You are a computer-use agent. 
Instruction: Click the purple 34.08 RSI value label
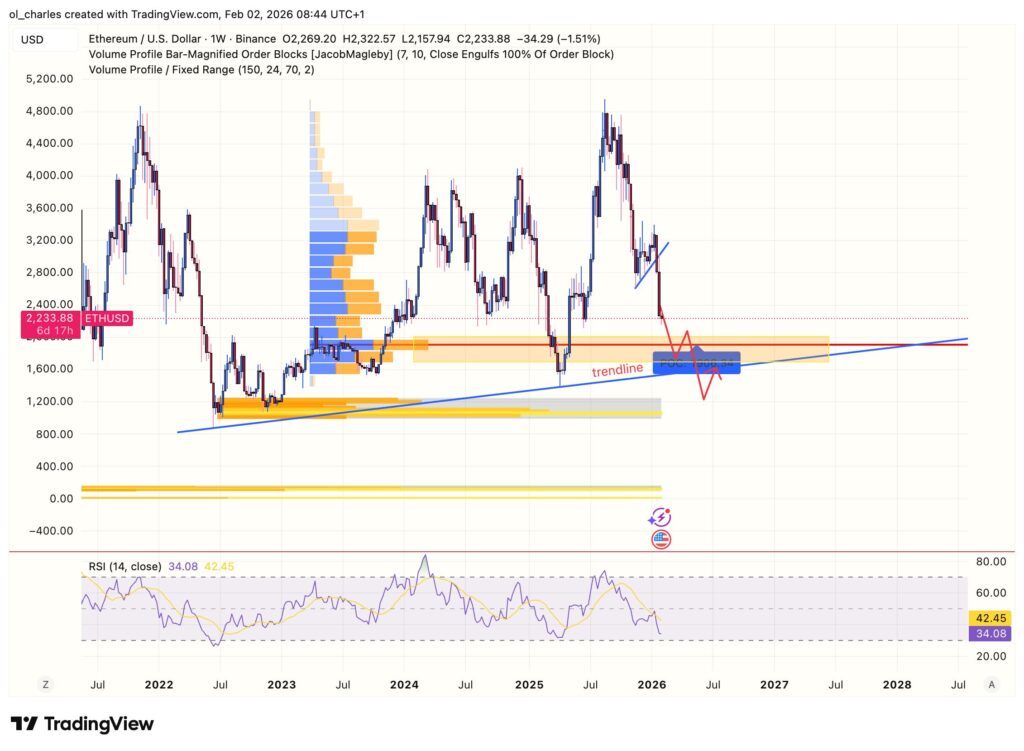coord(988,634)
